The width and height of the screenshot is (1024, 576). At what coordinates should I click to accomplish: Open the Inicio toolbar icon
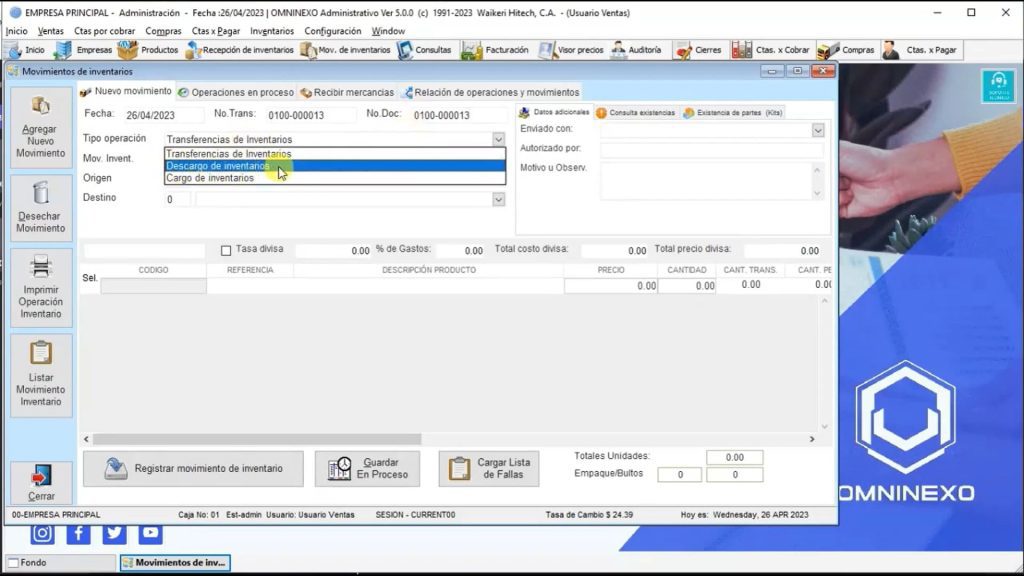(25, 50)
